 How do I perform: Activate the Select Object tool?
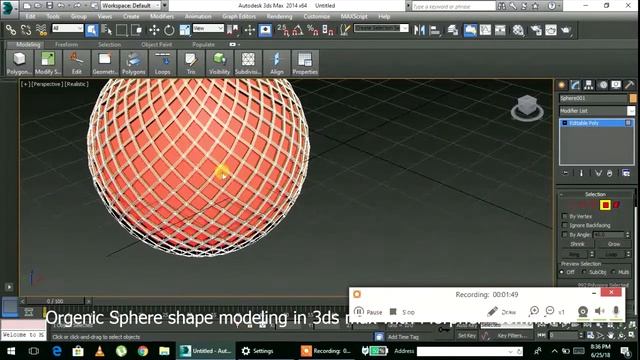tap(92, 30)
